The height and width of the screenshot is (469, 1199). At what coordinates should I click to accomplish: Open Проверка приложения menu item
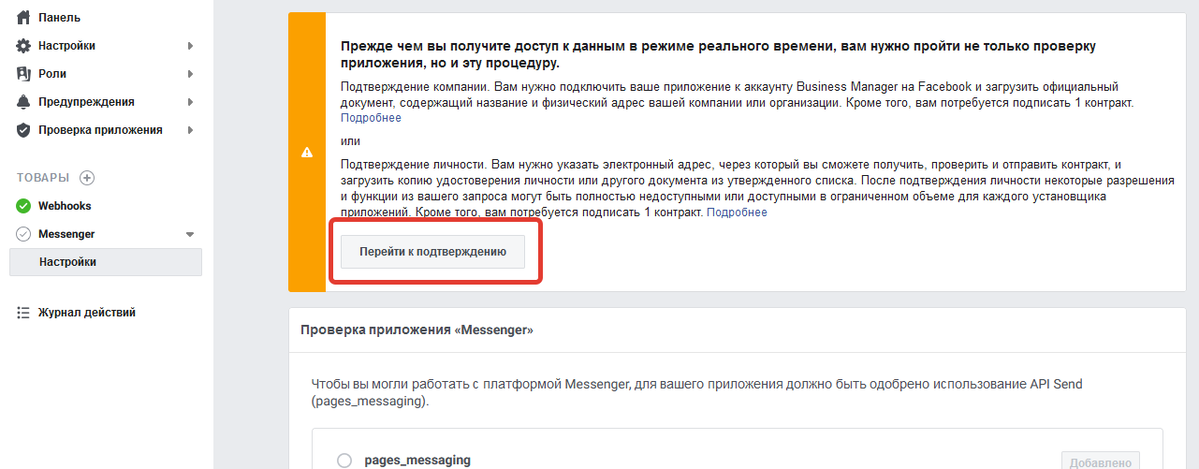pos(100,130)
